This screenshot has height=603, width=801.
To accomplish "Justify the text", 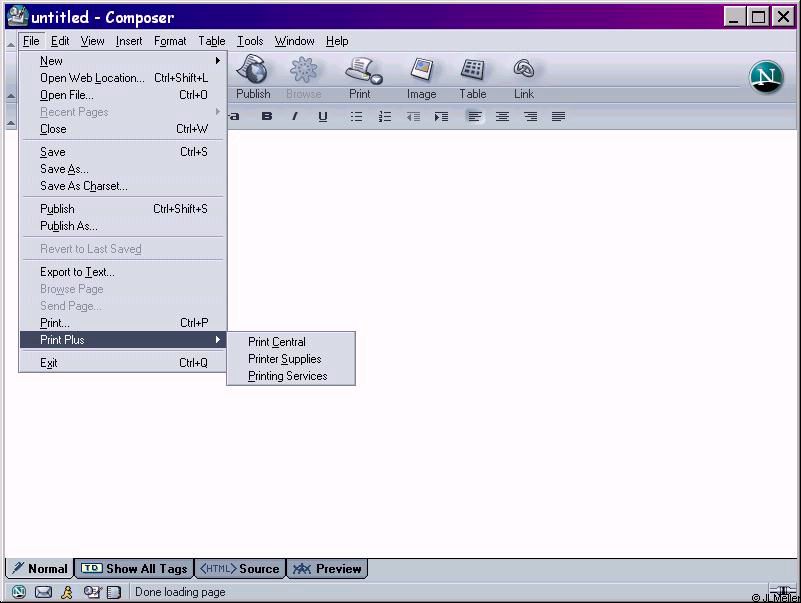I will coord(558,117).
